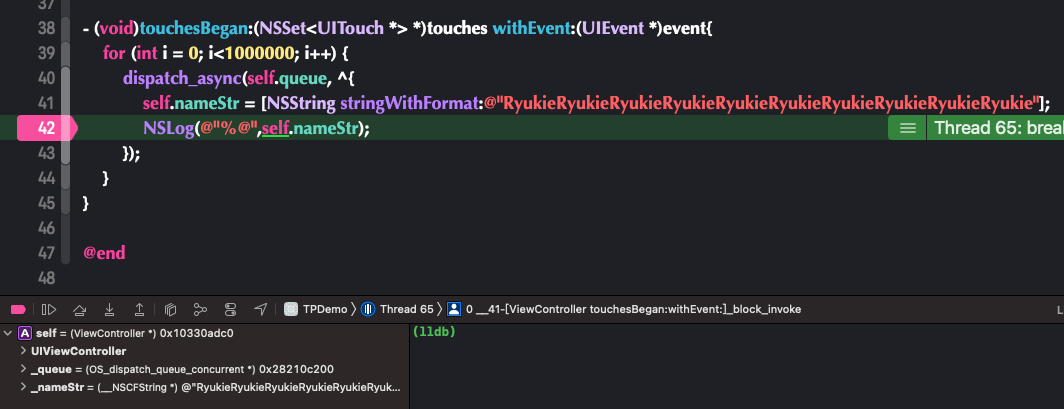Click the 0x10330adc0 address value
The image size is (1064, 409).
196,333
